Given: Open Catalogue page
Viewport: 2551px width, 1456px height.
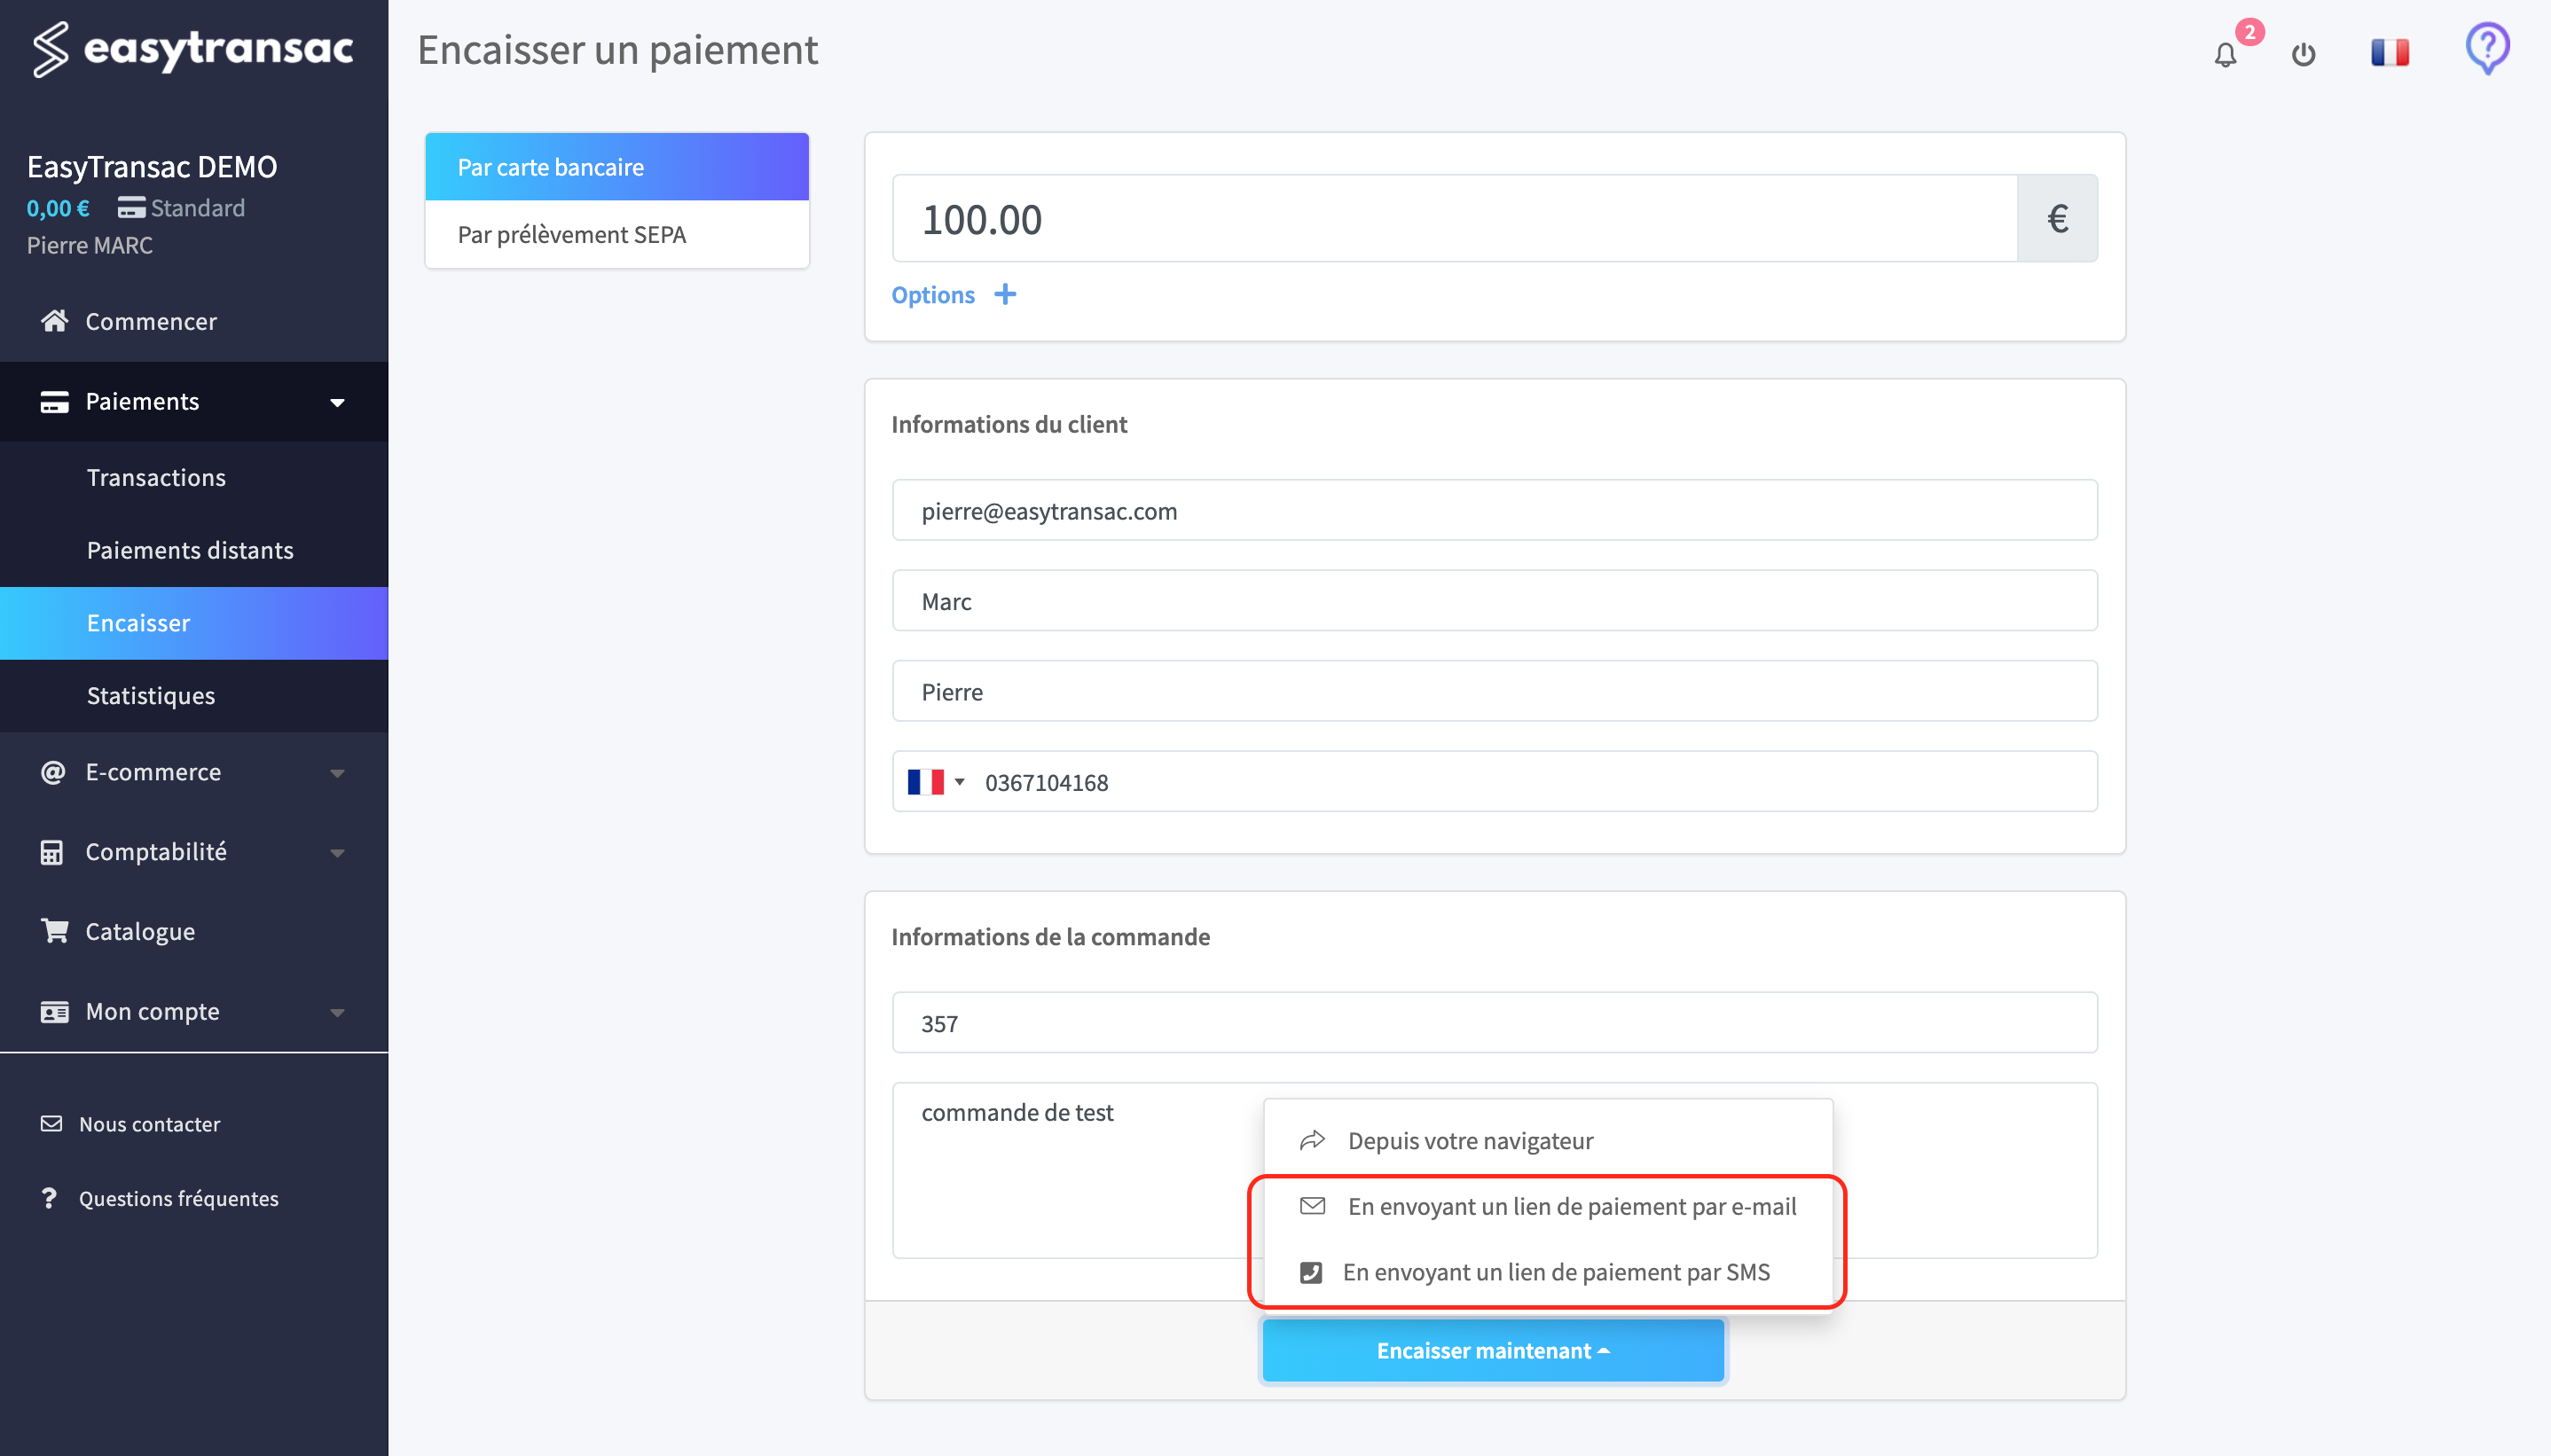Looking at the screenshot, I should [x=194, y=931].
